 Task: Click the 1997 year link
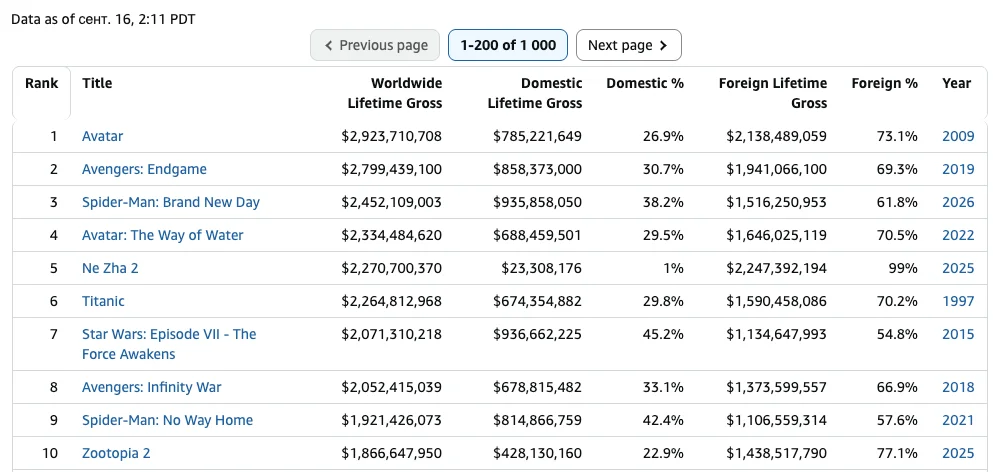tap(958, 301)
